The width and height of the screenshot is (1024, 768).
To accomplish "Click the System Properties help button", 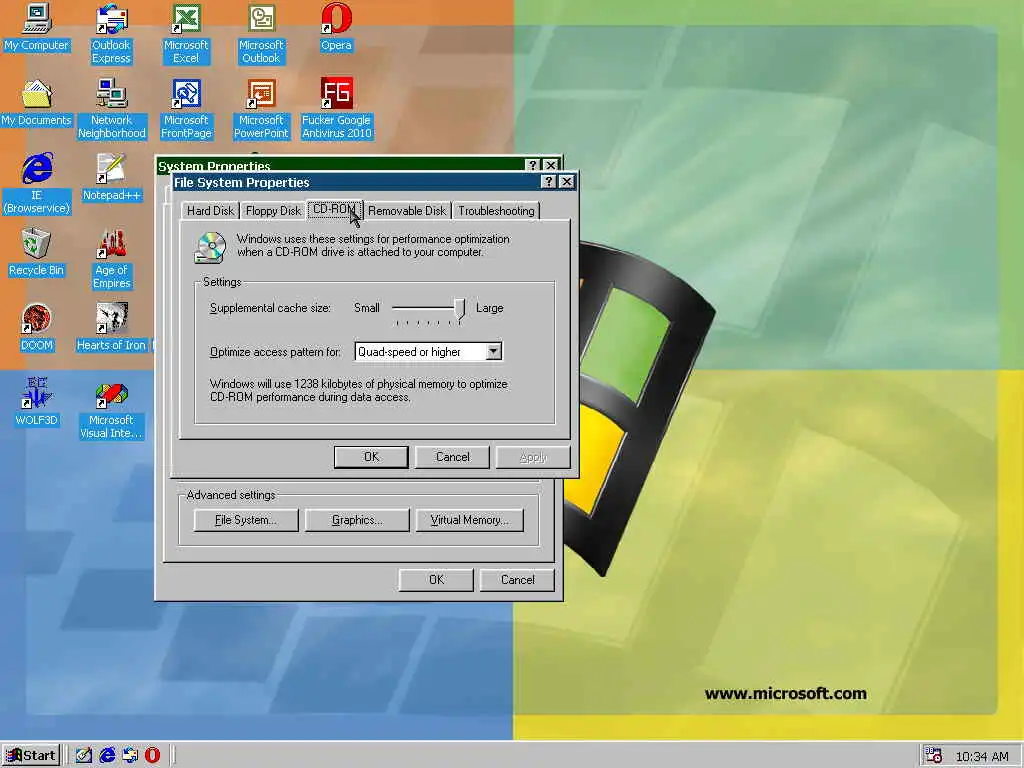I will (533, 165).
